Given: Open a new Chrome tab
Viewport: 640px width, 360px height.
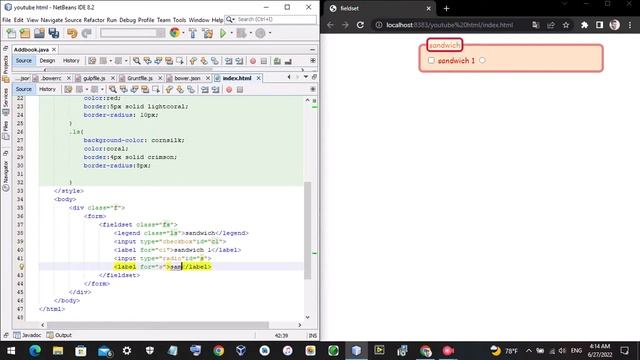Looking at the screenshot, I should click(x=446, y=8).
